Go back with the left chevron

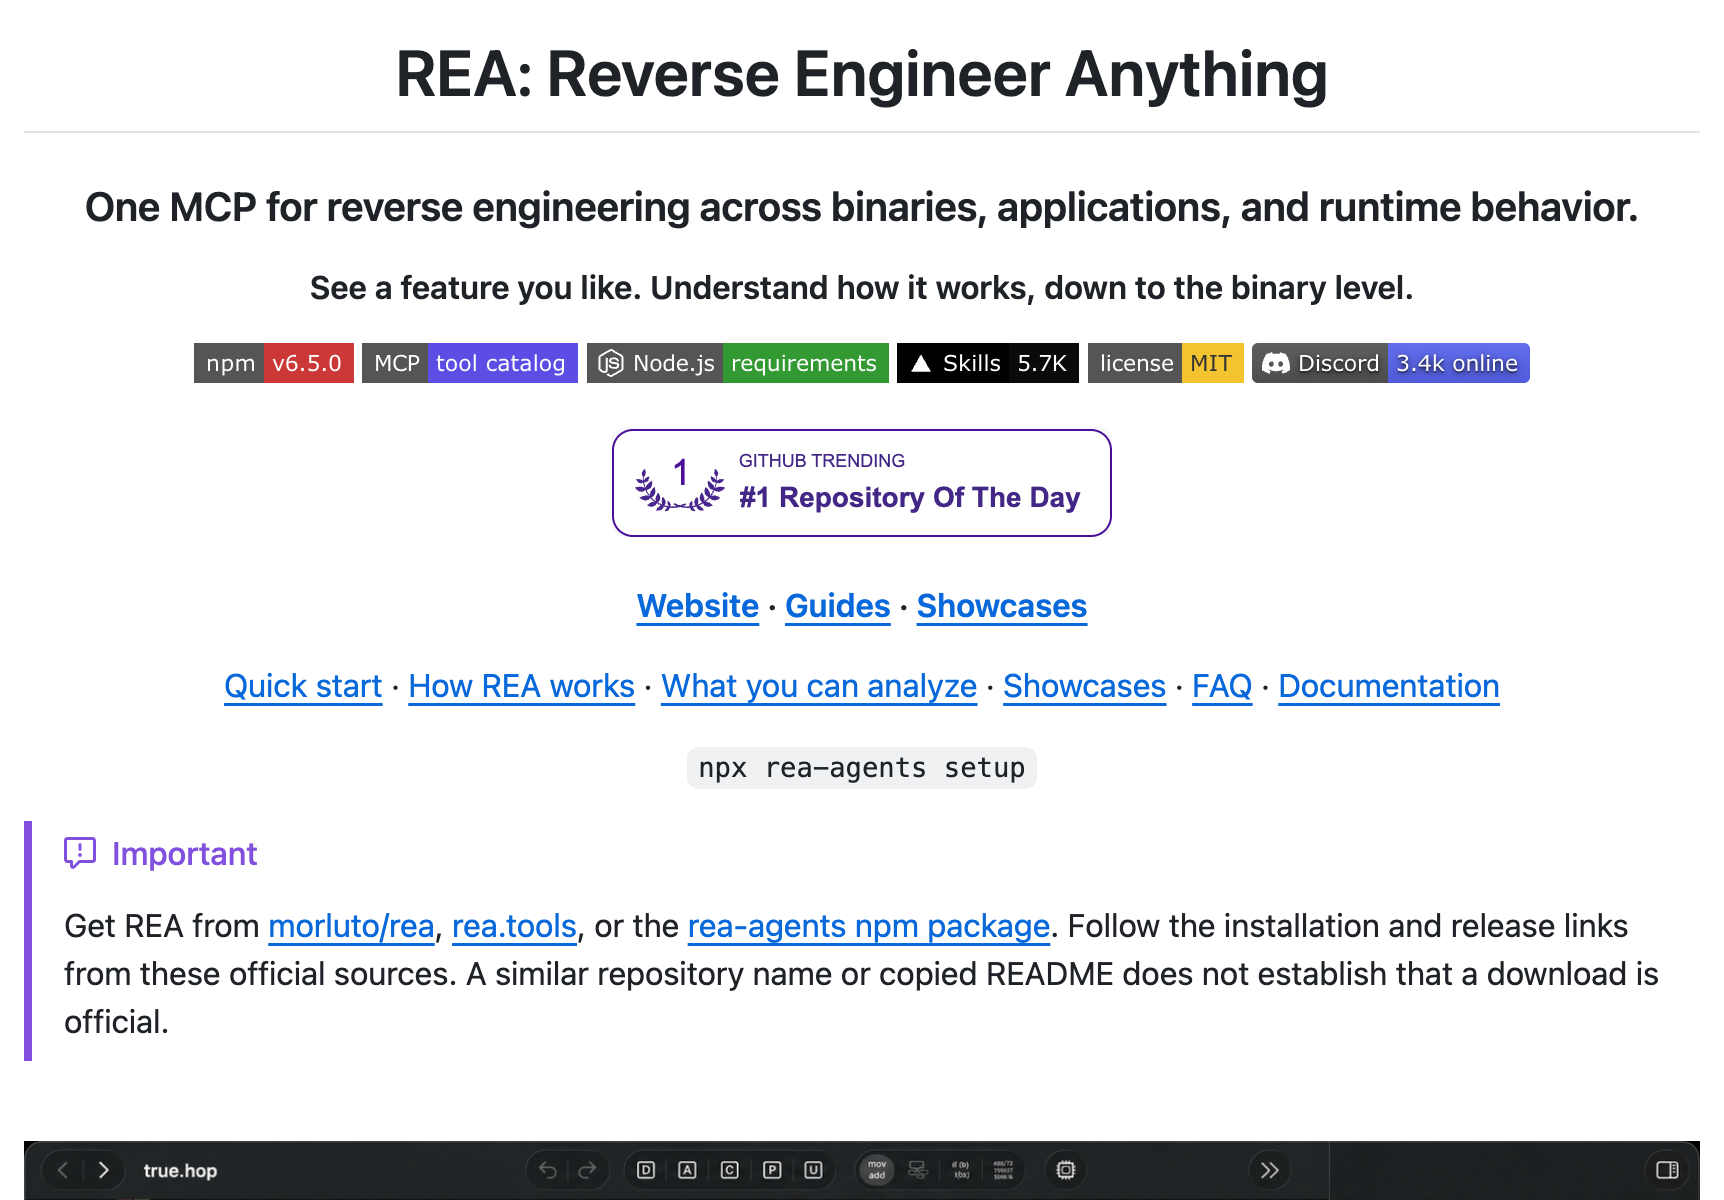63,1170
